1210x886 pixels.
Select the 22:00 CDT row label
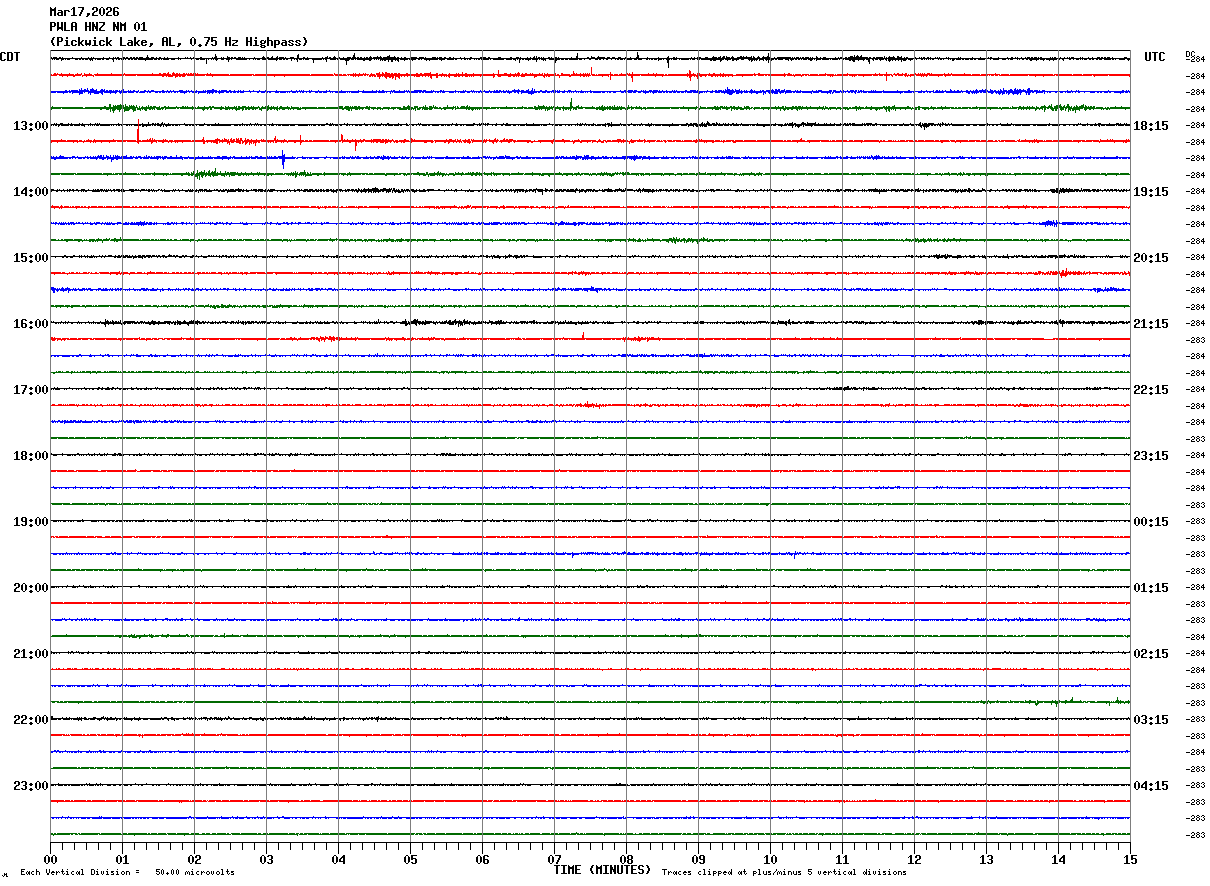(x=31, y=720)
